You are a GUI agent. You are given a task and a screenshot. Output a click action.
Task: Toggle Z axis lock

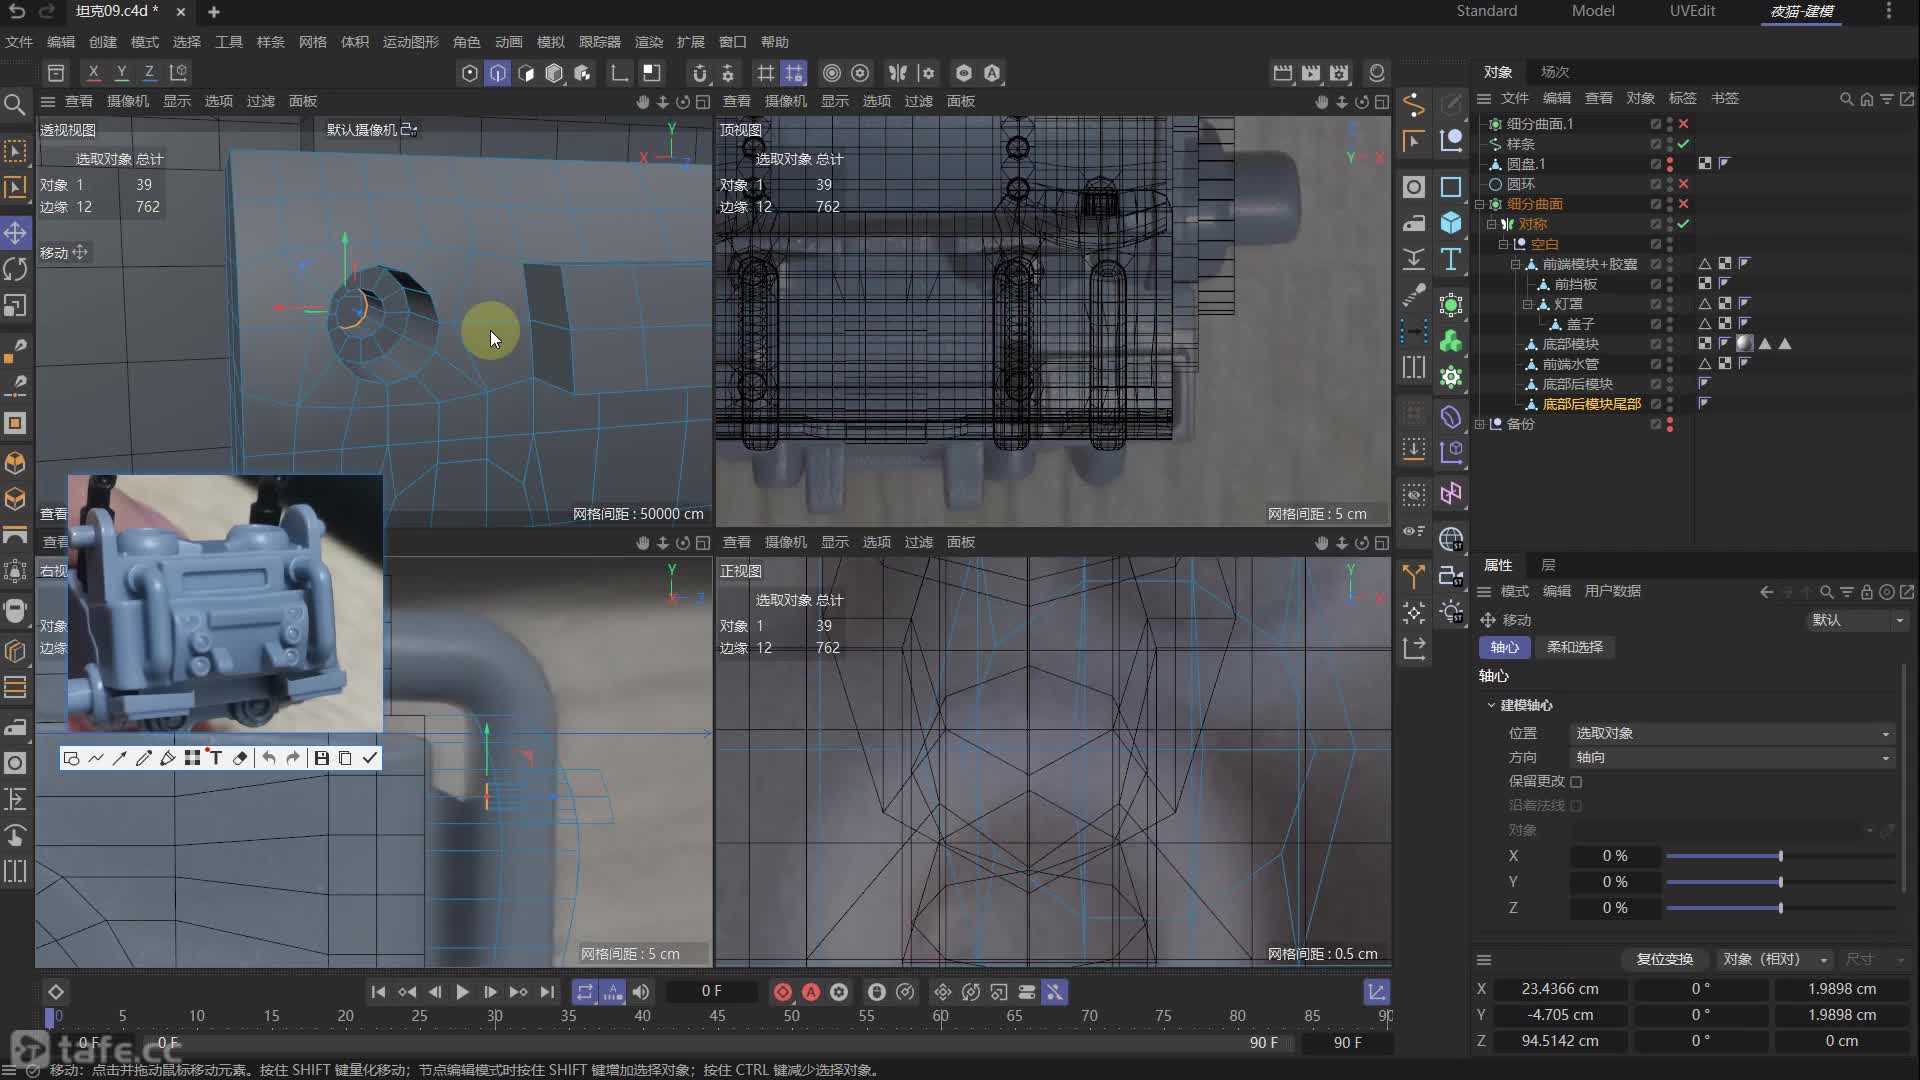tap(149, 73)
